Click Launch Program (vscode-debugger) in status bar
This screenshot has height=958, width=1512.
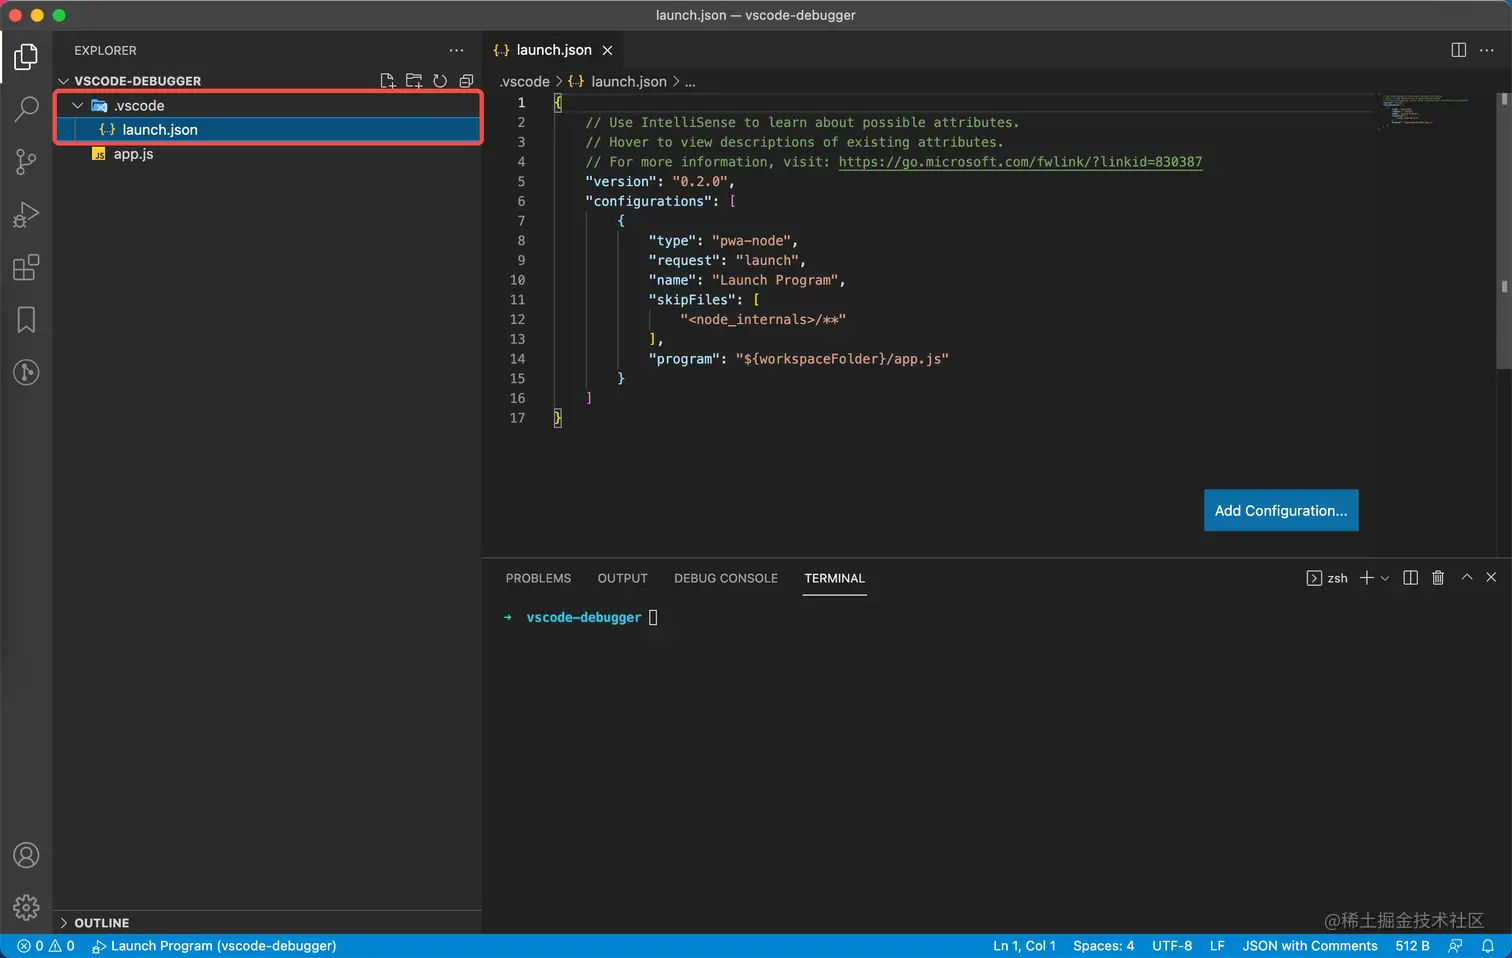(214, 946)
